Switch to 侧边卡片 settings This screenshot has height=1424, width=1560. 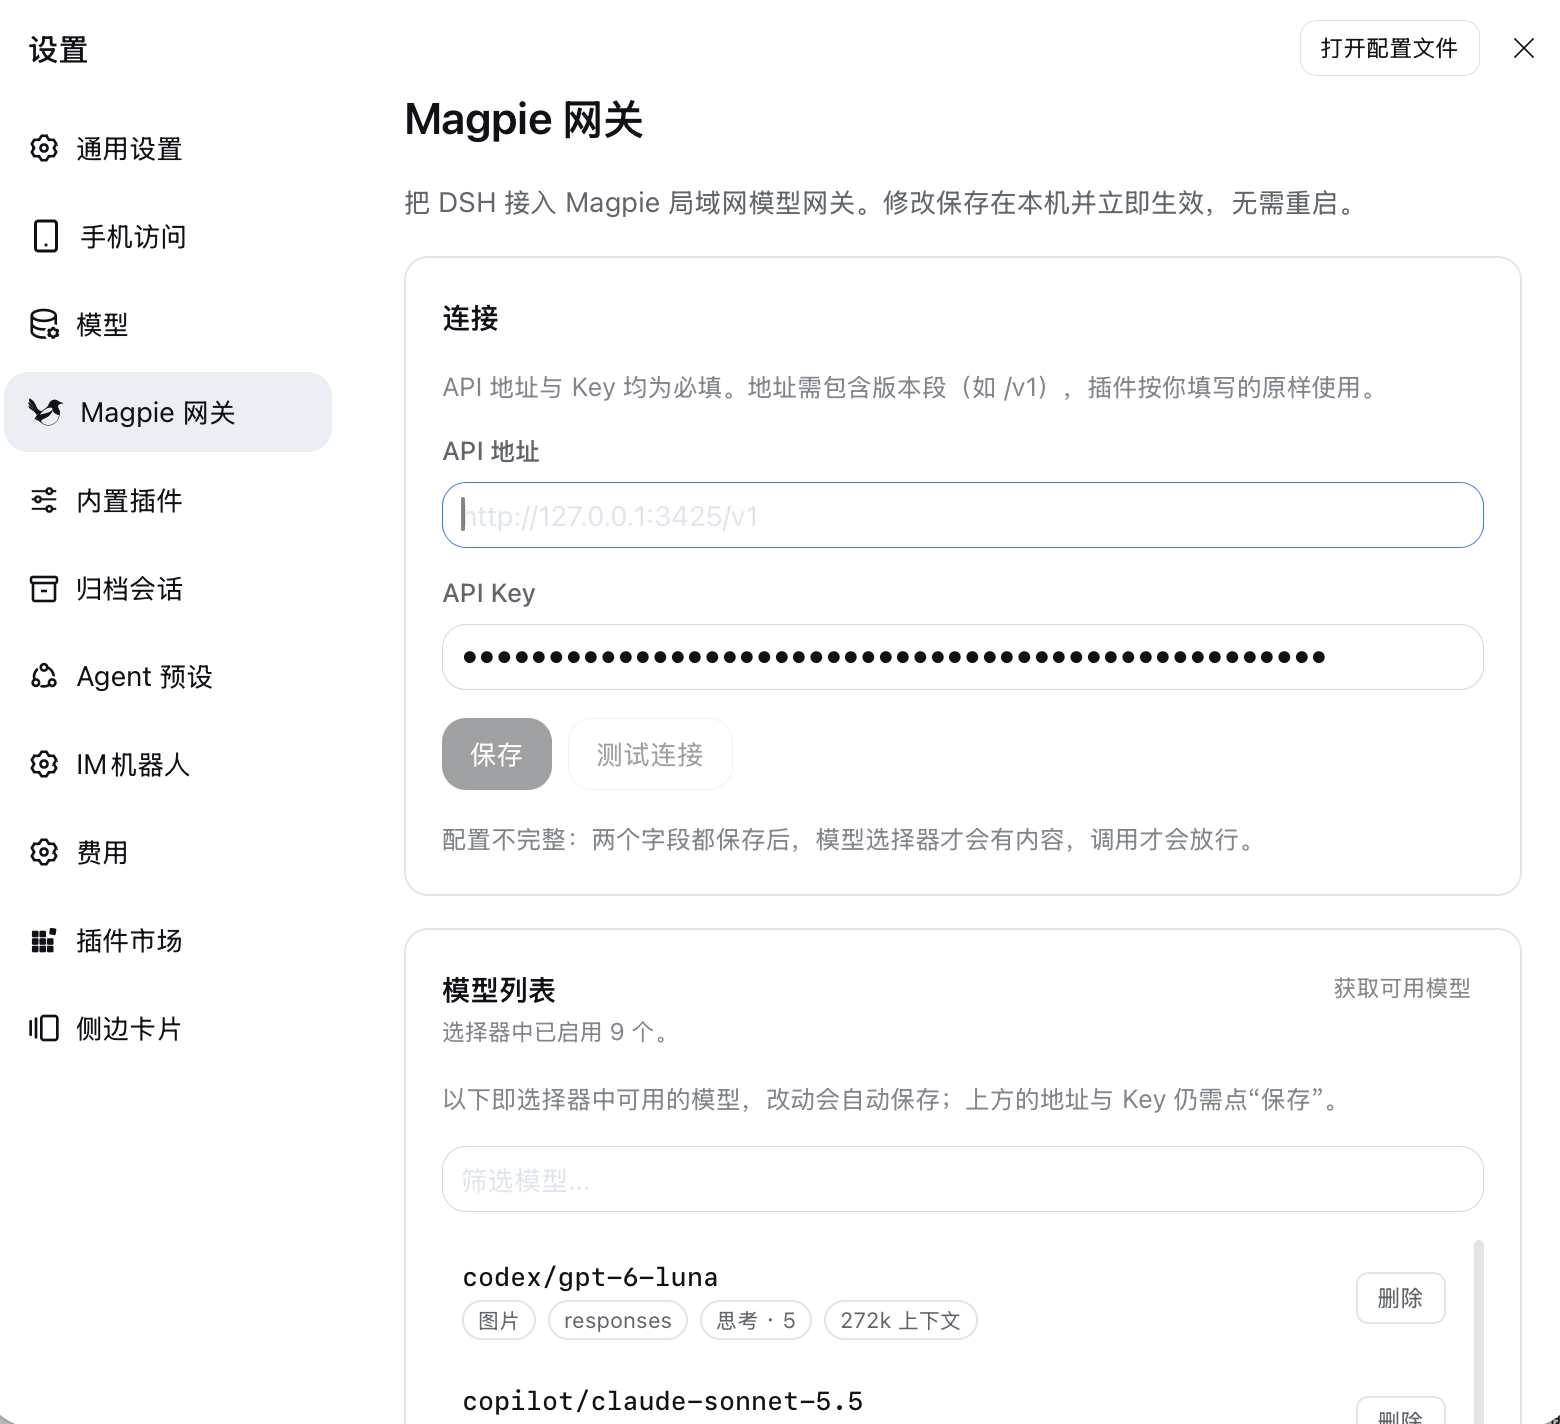[168, 1028]
